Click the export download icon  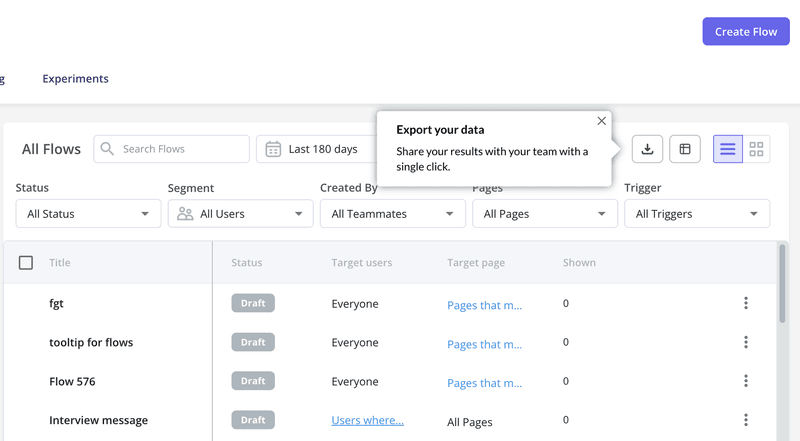pos(647,149)
